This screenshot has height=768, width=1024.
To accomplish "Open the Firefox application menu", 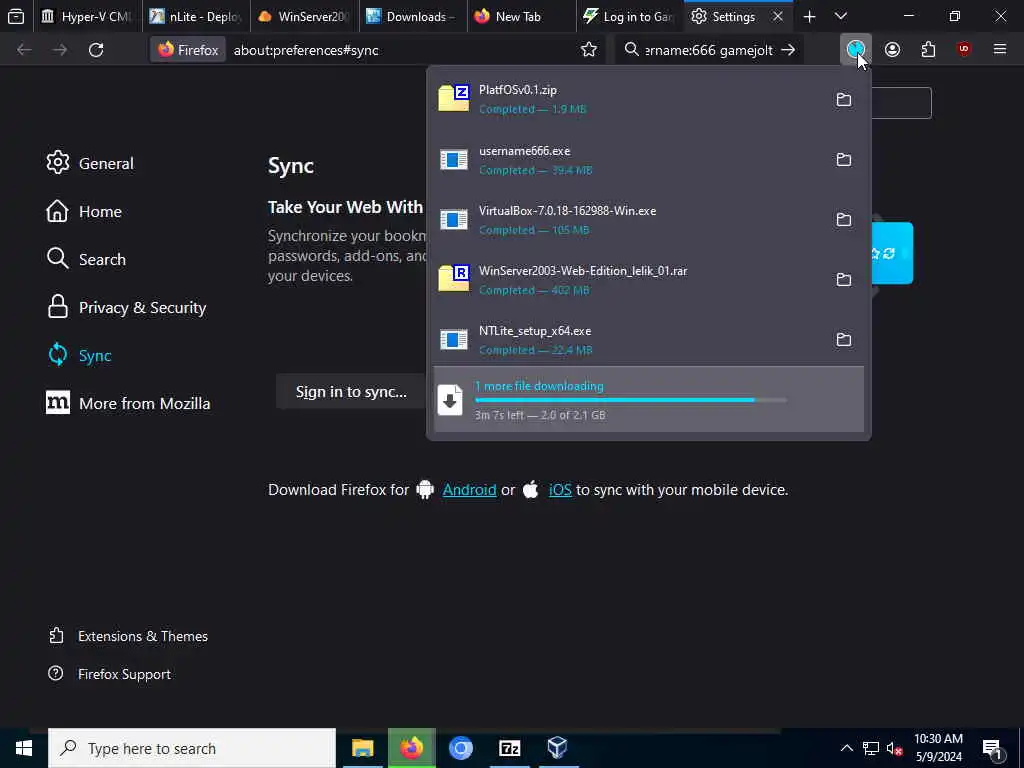I will tap(1000, 50).
